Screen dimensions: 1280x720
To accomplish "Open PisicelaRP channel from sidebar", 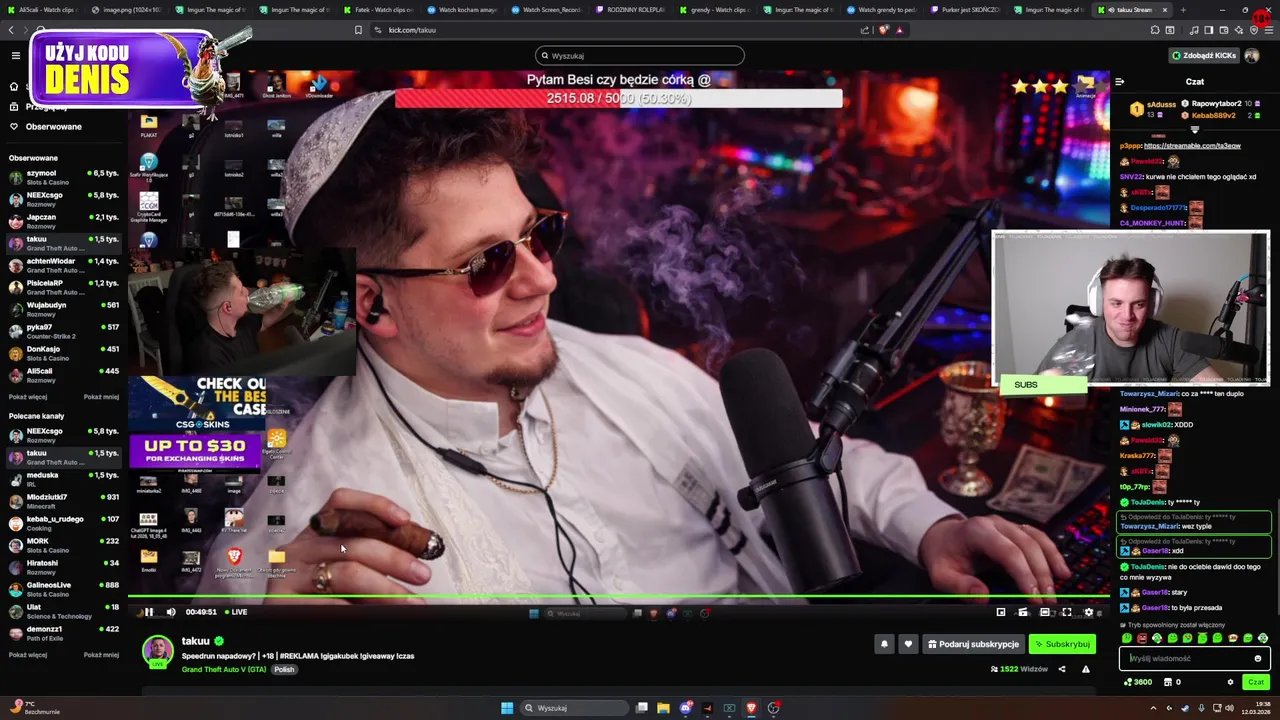I will click(64, 287).
